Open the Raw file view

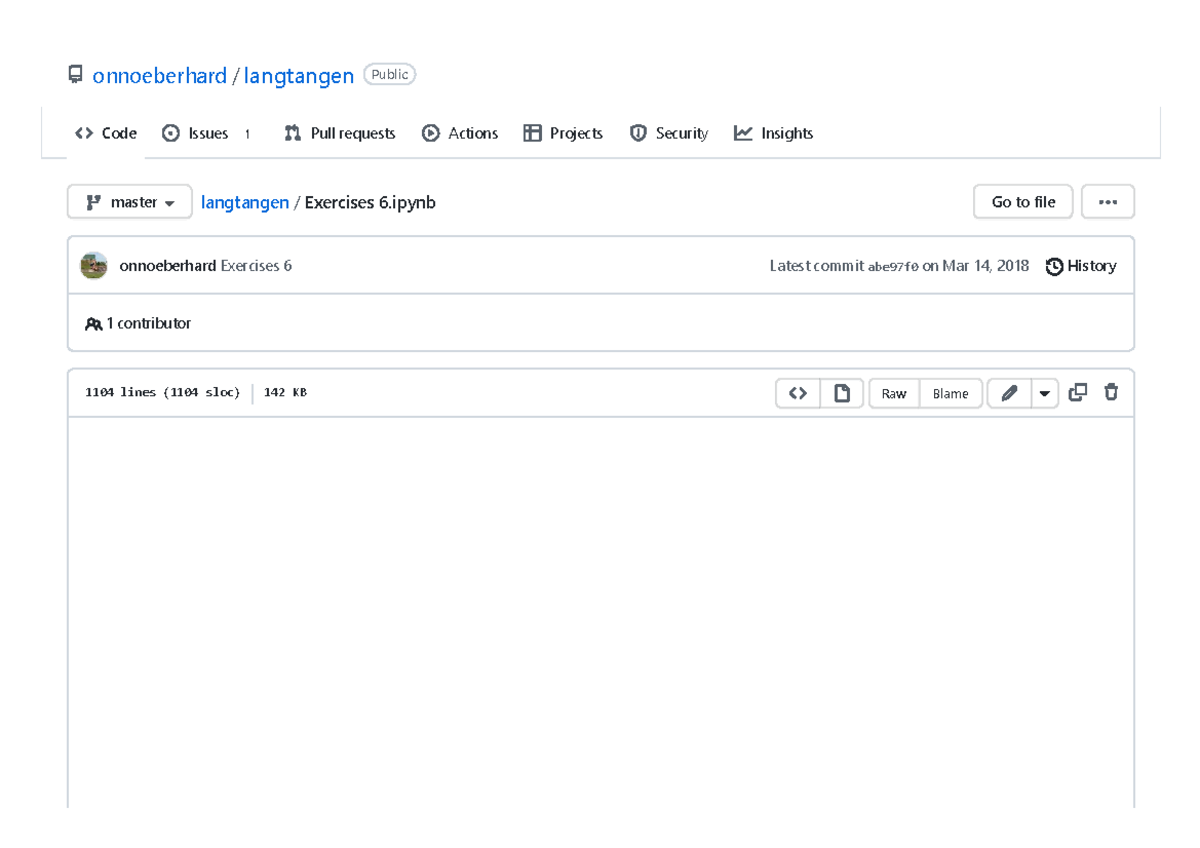[894, 393]
